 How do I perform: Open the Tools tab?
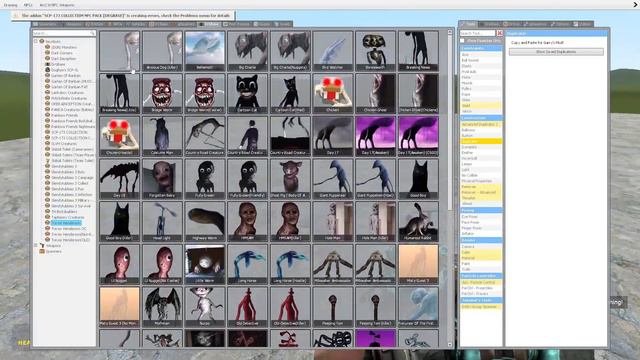point(468,24)
